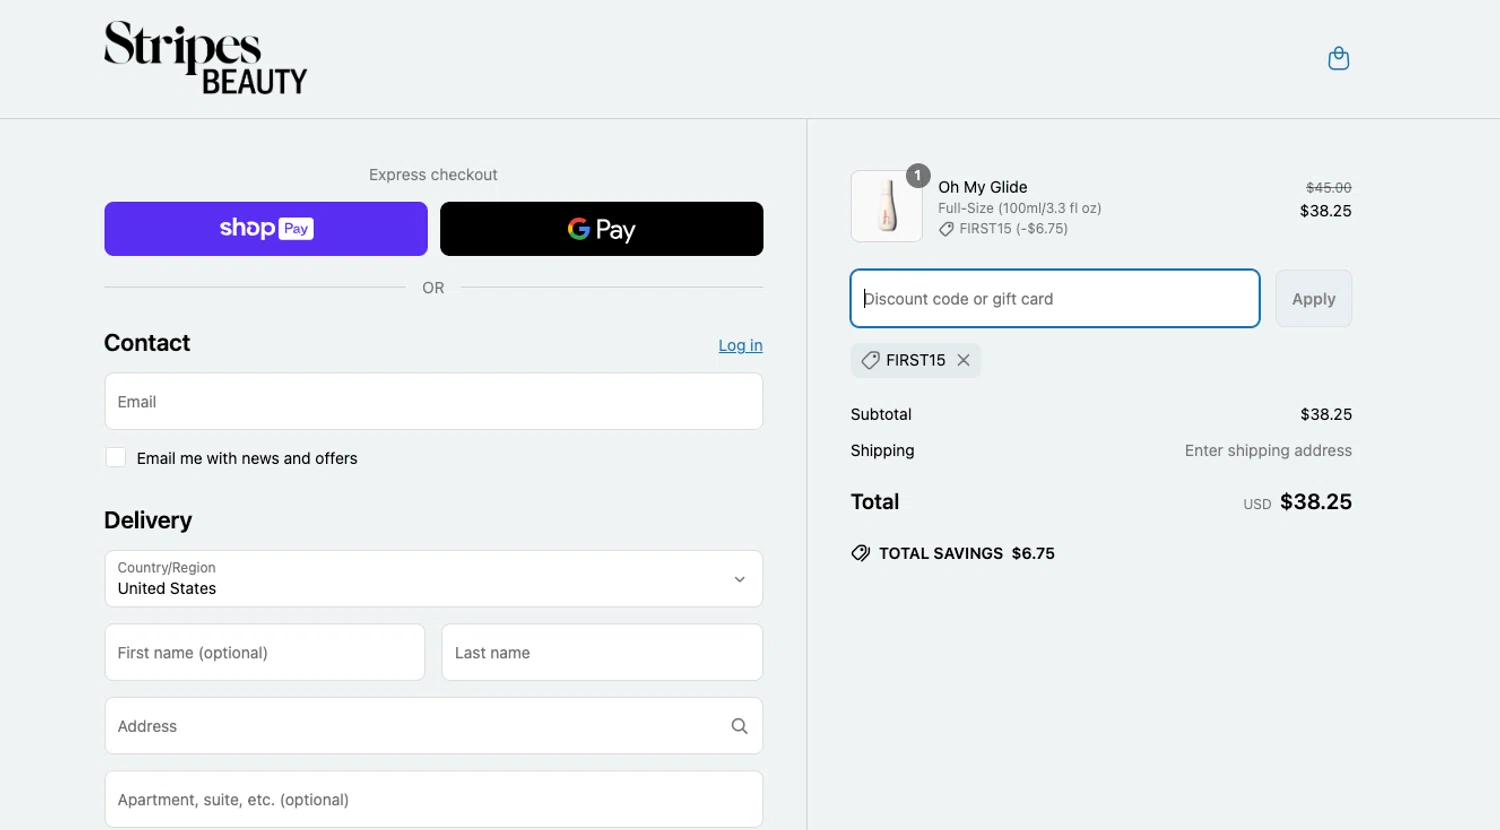Click the Address input field
This screenshot has height=830, width=1500.
tap(433, 726)
